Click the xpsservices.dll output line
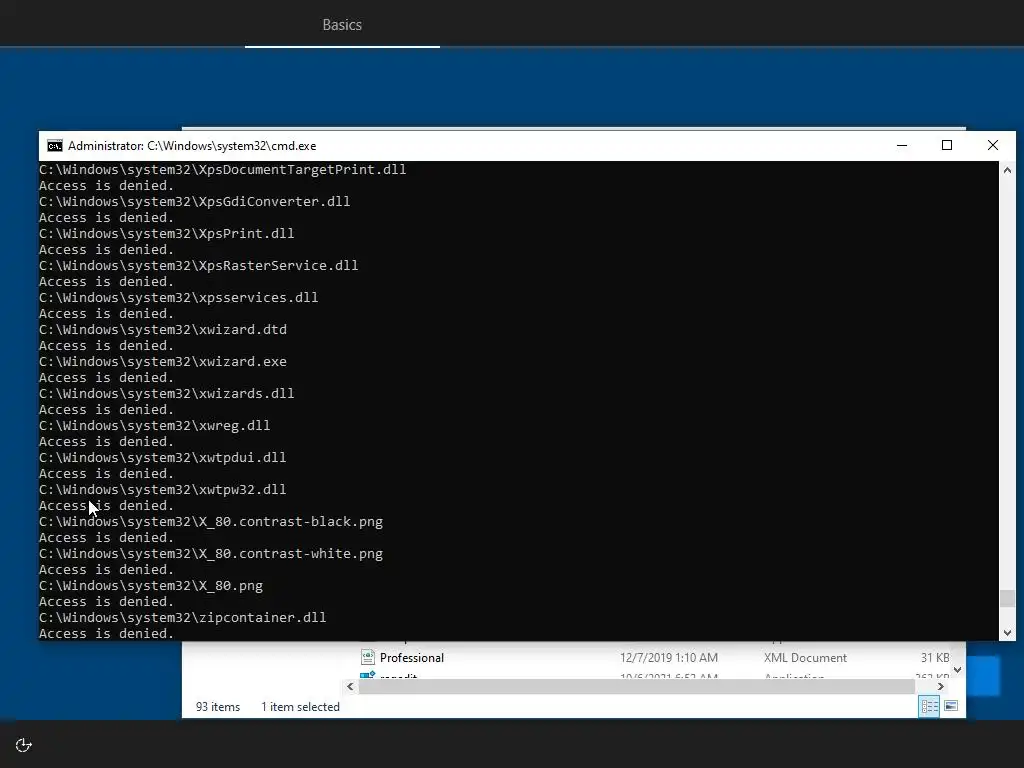The image size is (1024, 768). tap(178, 298)
